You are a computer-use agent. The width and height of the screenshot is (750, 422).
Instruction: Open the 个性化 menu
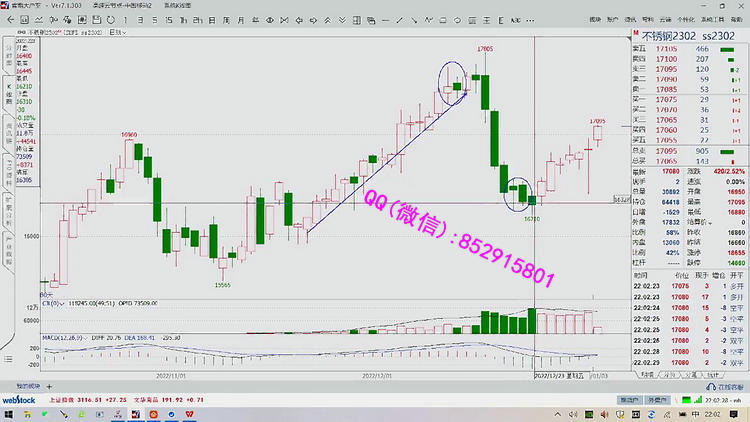686,19
